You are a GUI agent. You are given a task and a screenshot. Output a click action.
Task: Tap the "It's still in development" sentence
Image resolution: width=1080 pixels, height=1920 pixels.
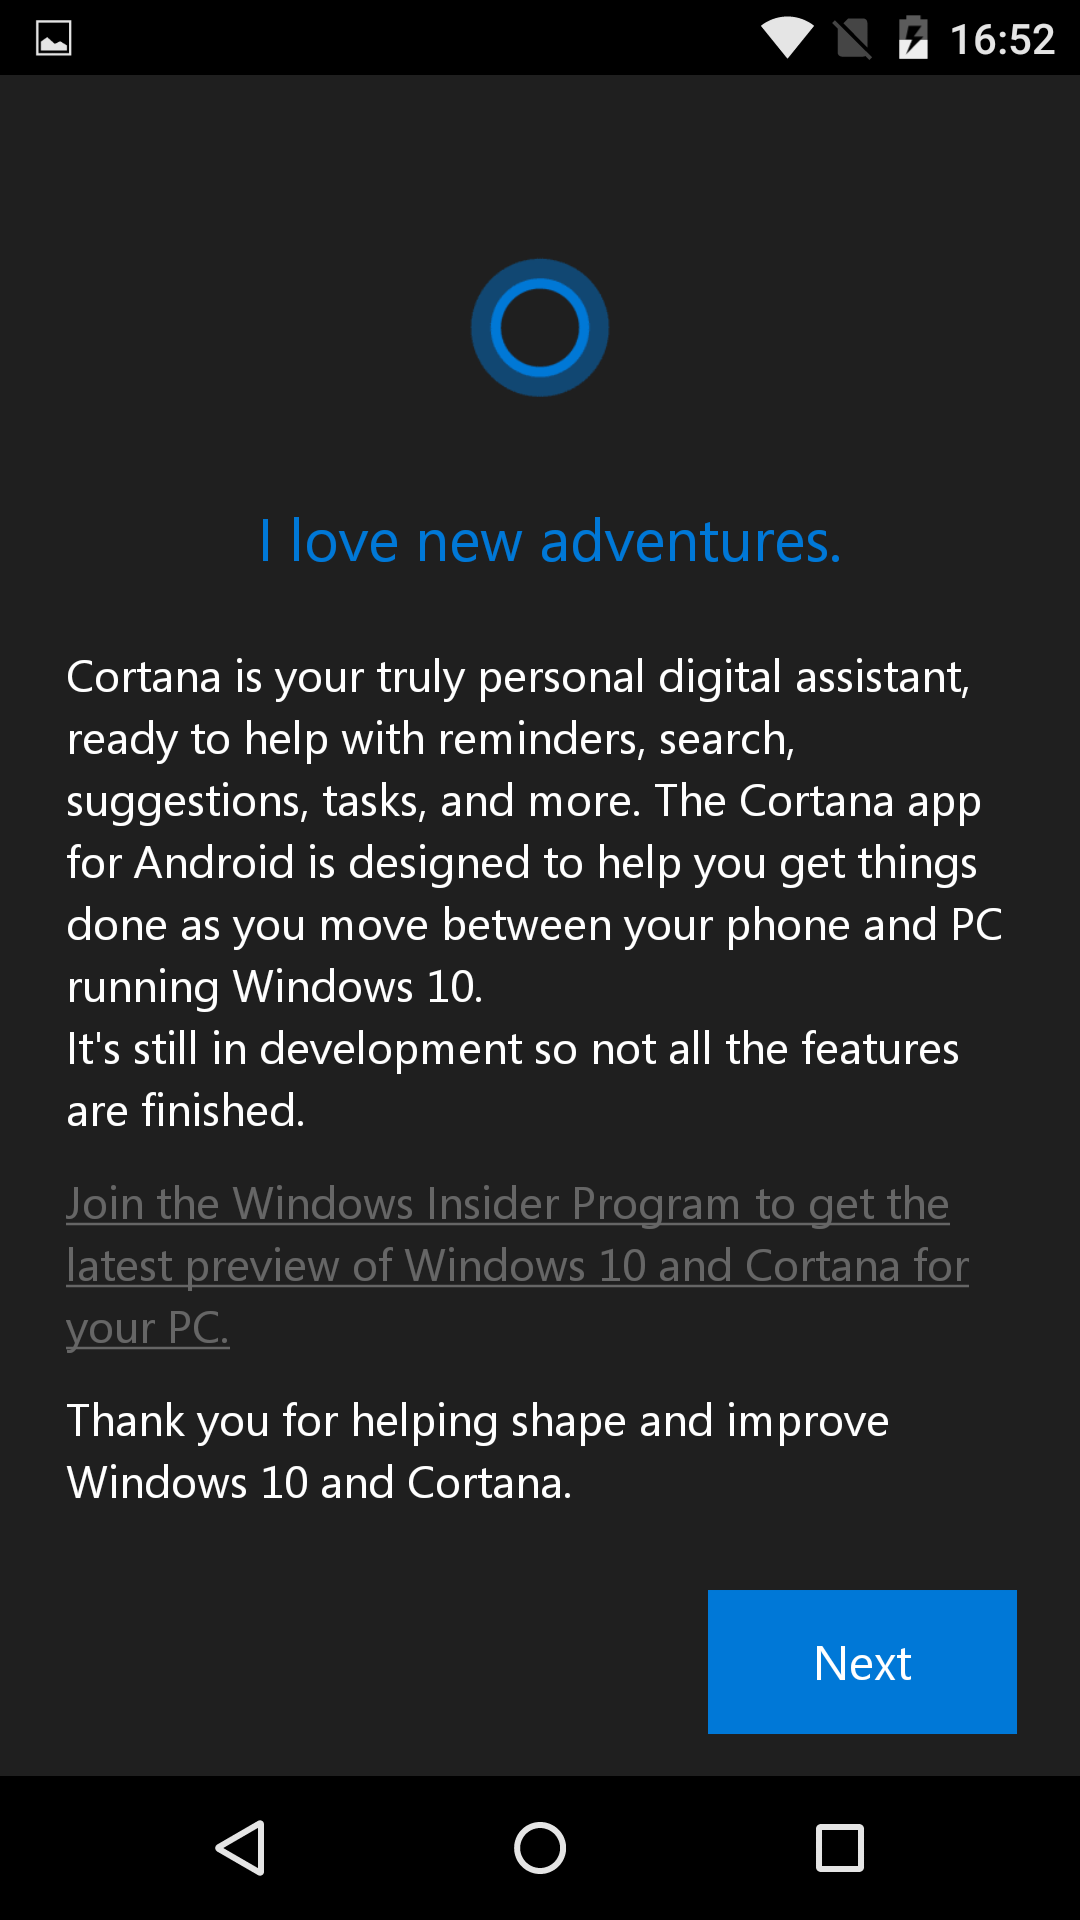(512, 1048)
